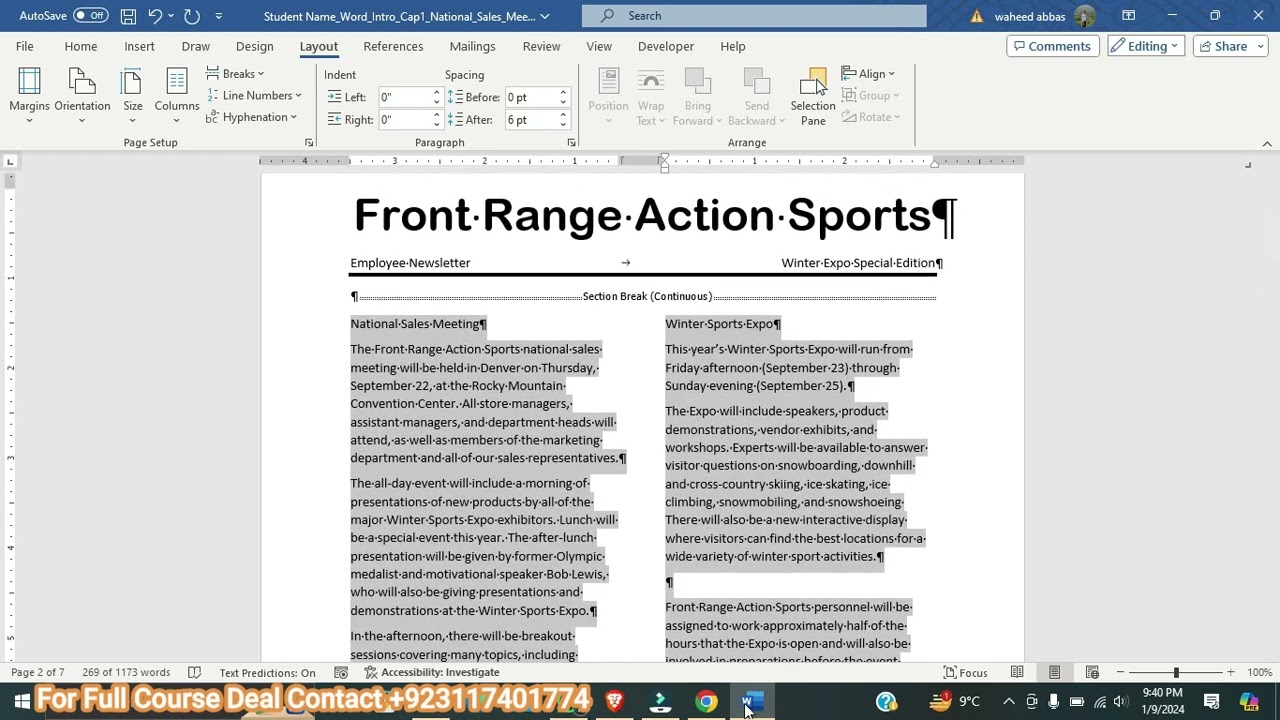Open the Breaks dropdown
Viewport: 1280px width, 720px height.
click(x=235, y=74)
